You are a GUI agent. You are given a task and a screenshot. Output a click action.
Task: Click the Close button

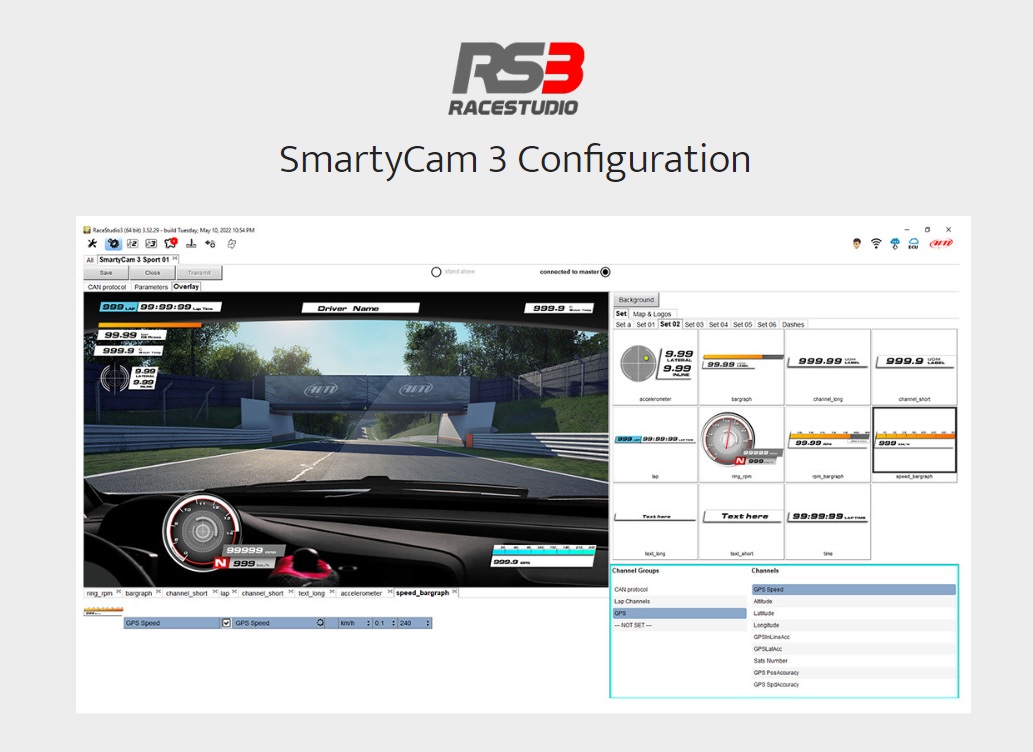click(152, 273)
